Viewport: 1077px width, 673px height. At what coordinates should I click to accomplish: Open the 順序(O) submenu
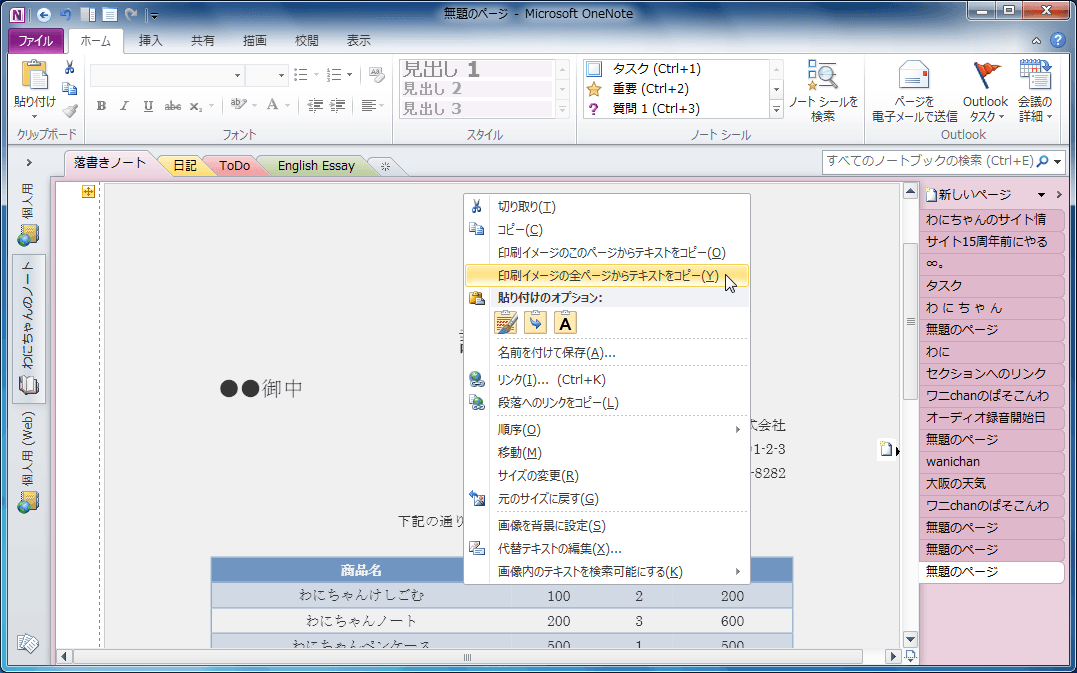coord(607,430)
